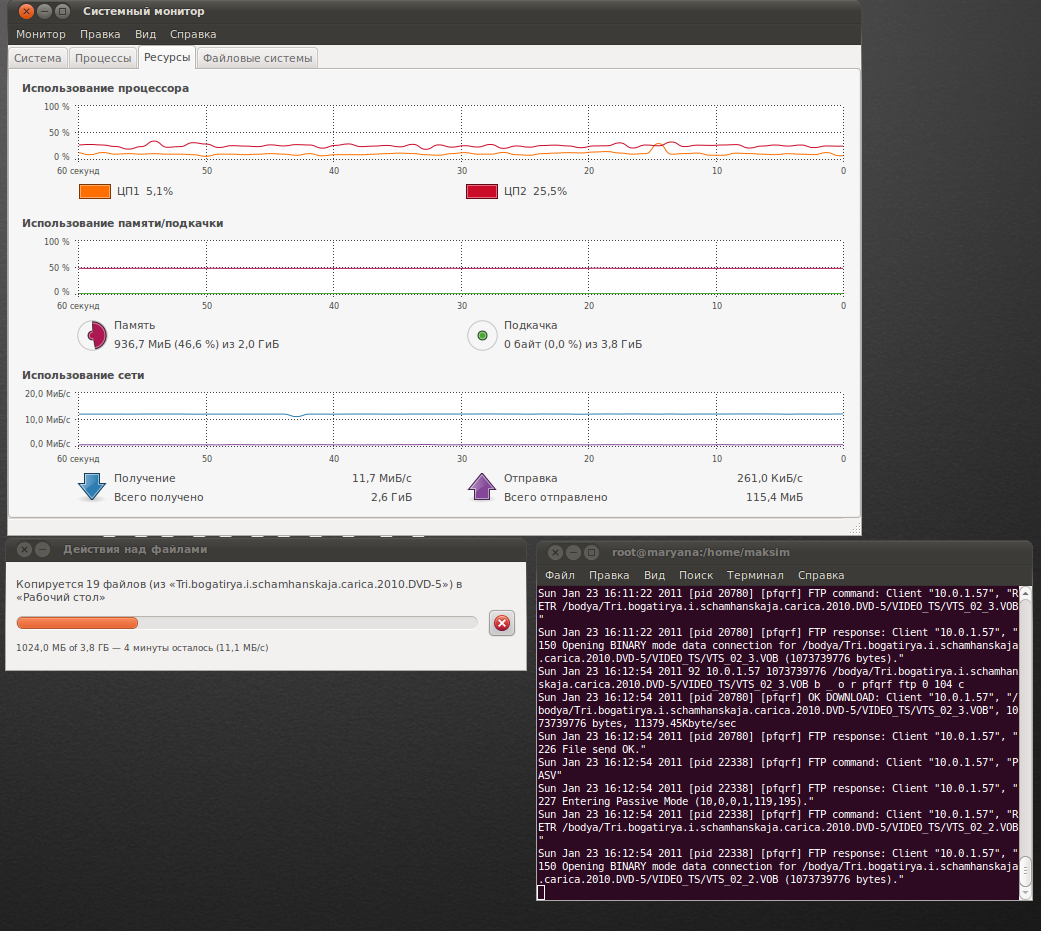The image size is (1041, 931).
Task: Close the Действия над файлами window
Action: (x=24, y=549)
